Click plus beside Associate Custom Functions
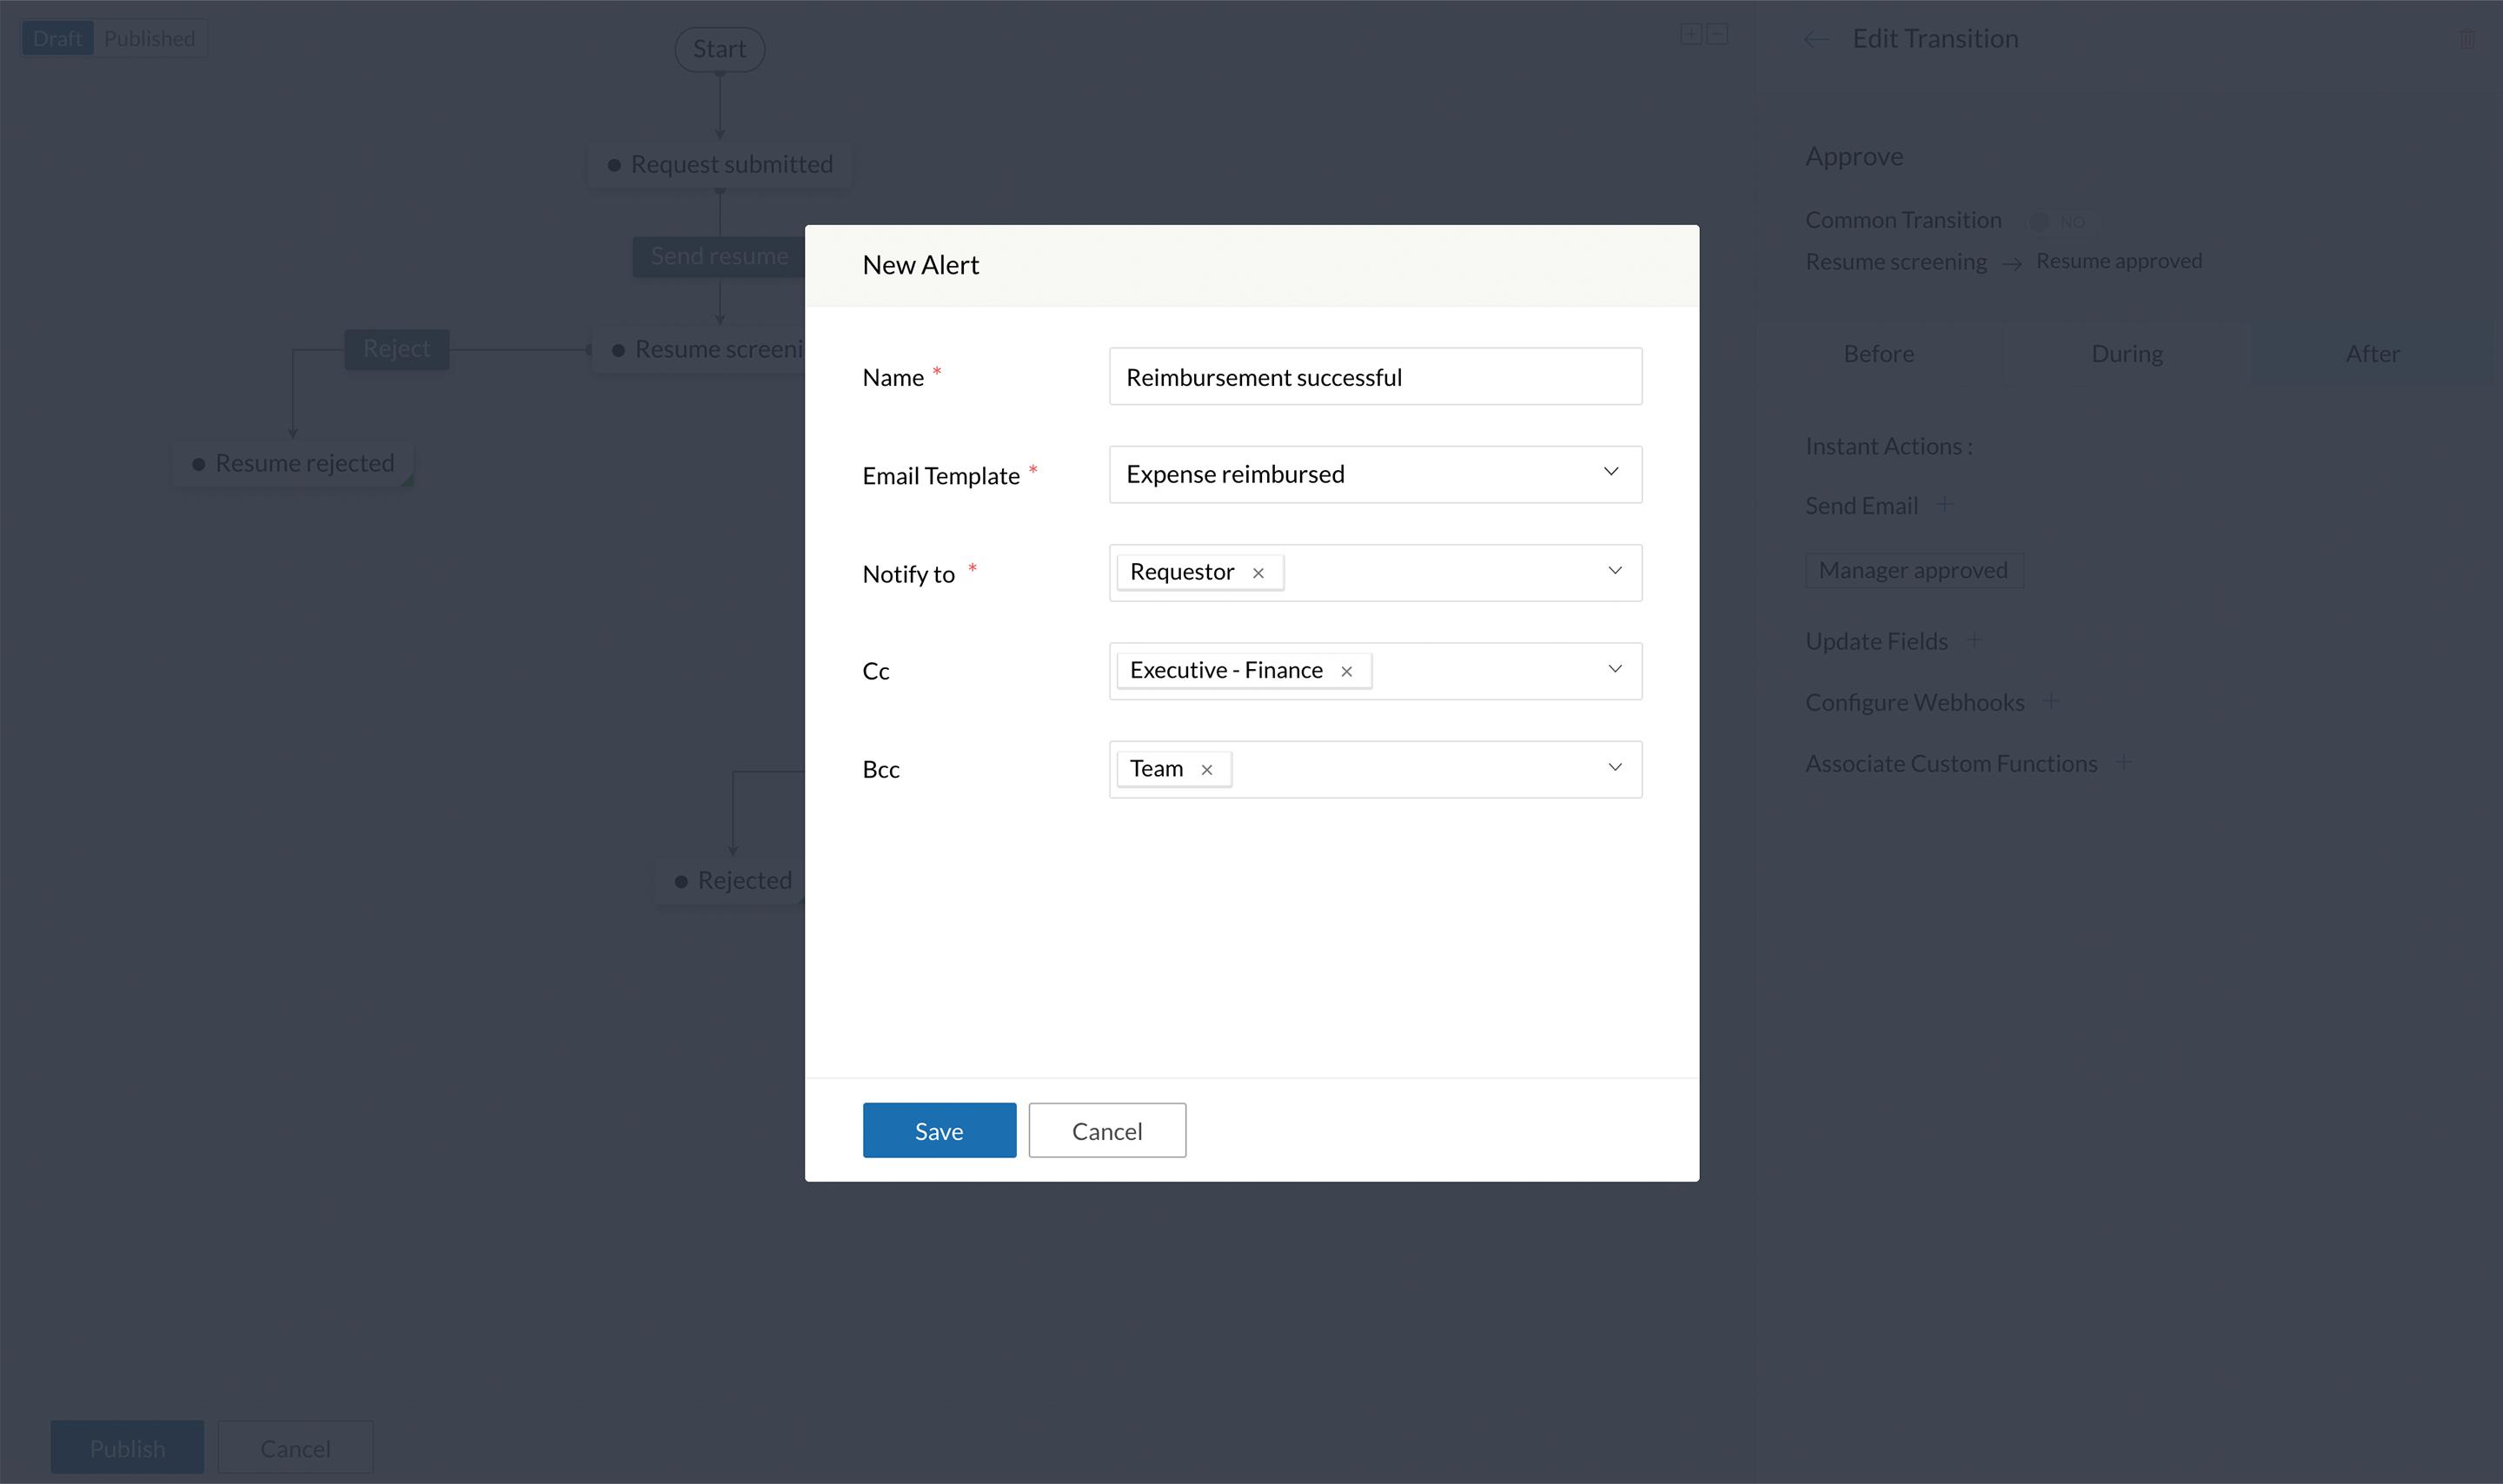 click(x=2123, y=762)
